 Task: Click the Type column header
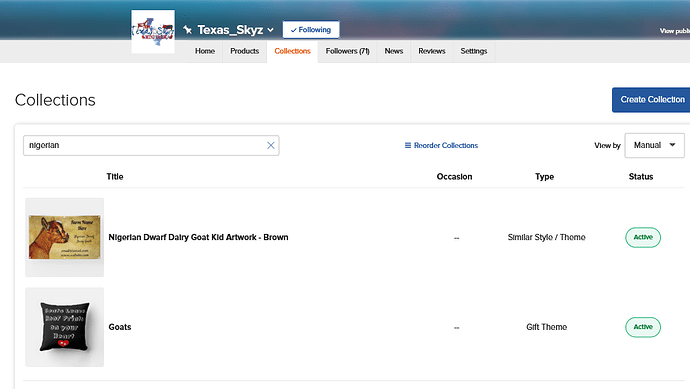[544, 176]
